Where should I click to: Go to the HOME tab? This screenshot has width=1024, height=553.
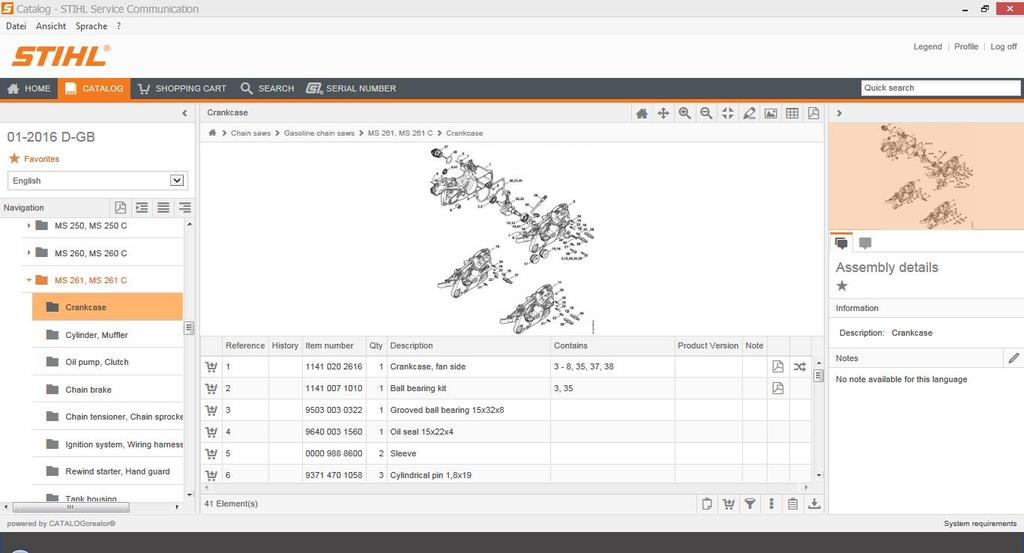29,88
